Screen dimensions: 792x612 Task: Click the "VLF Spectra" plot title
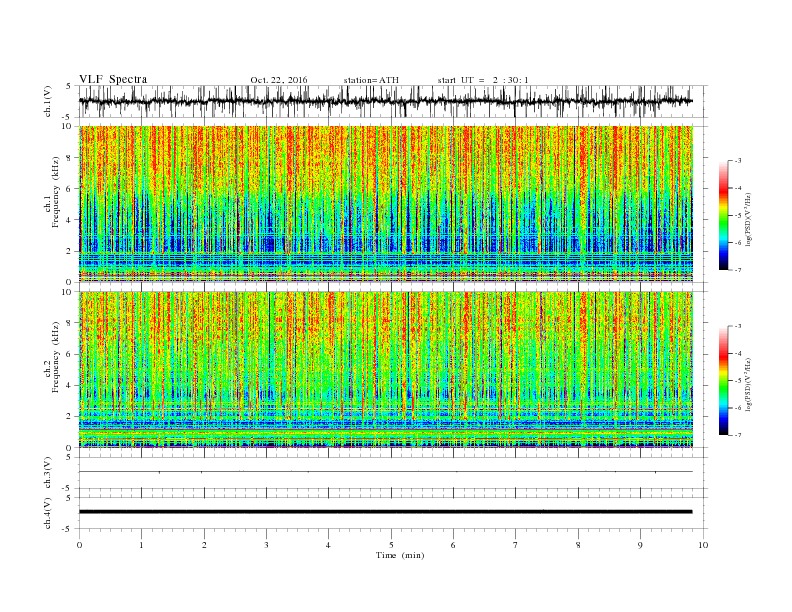113,79
